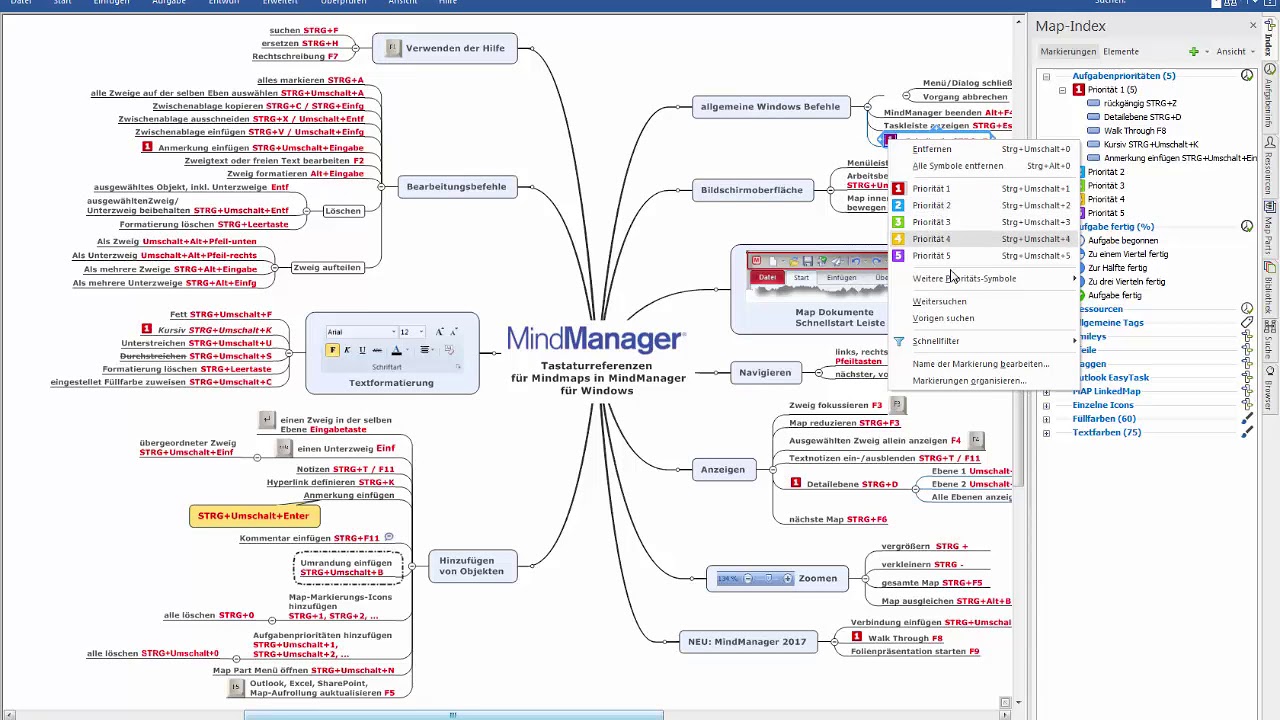
Task: Choose Name der Markierung bearbeiten
Action: coord(984,364)
